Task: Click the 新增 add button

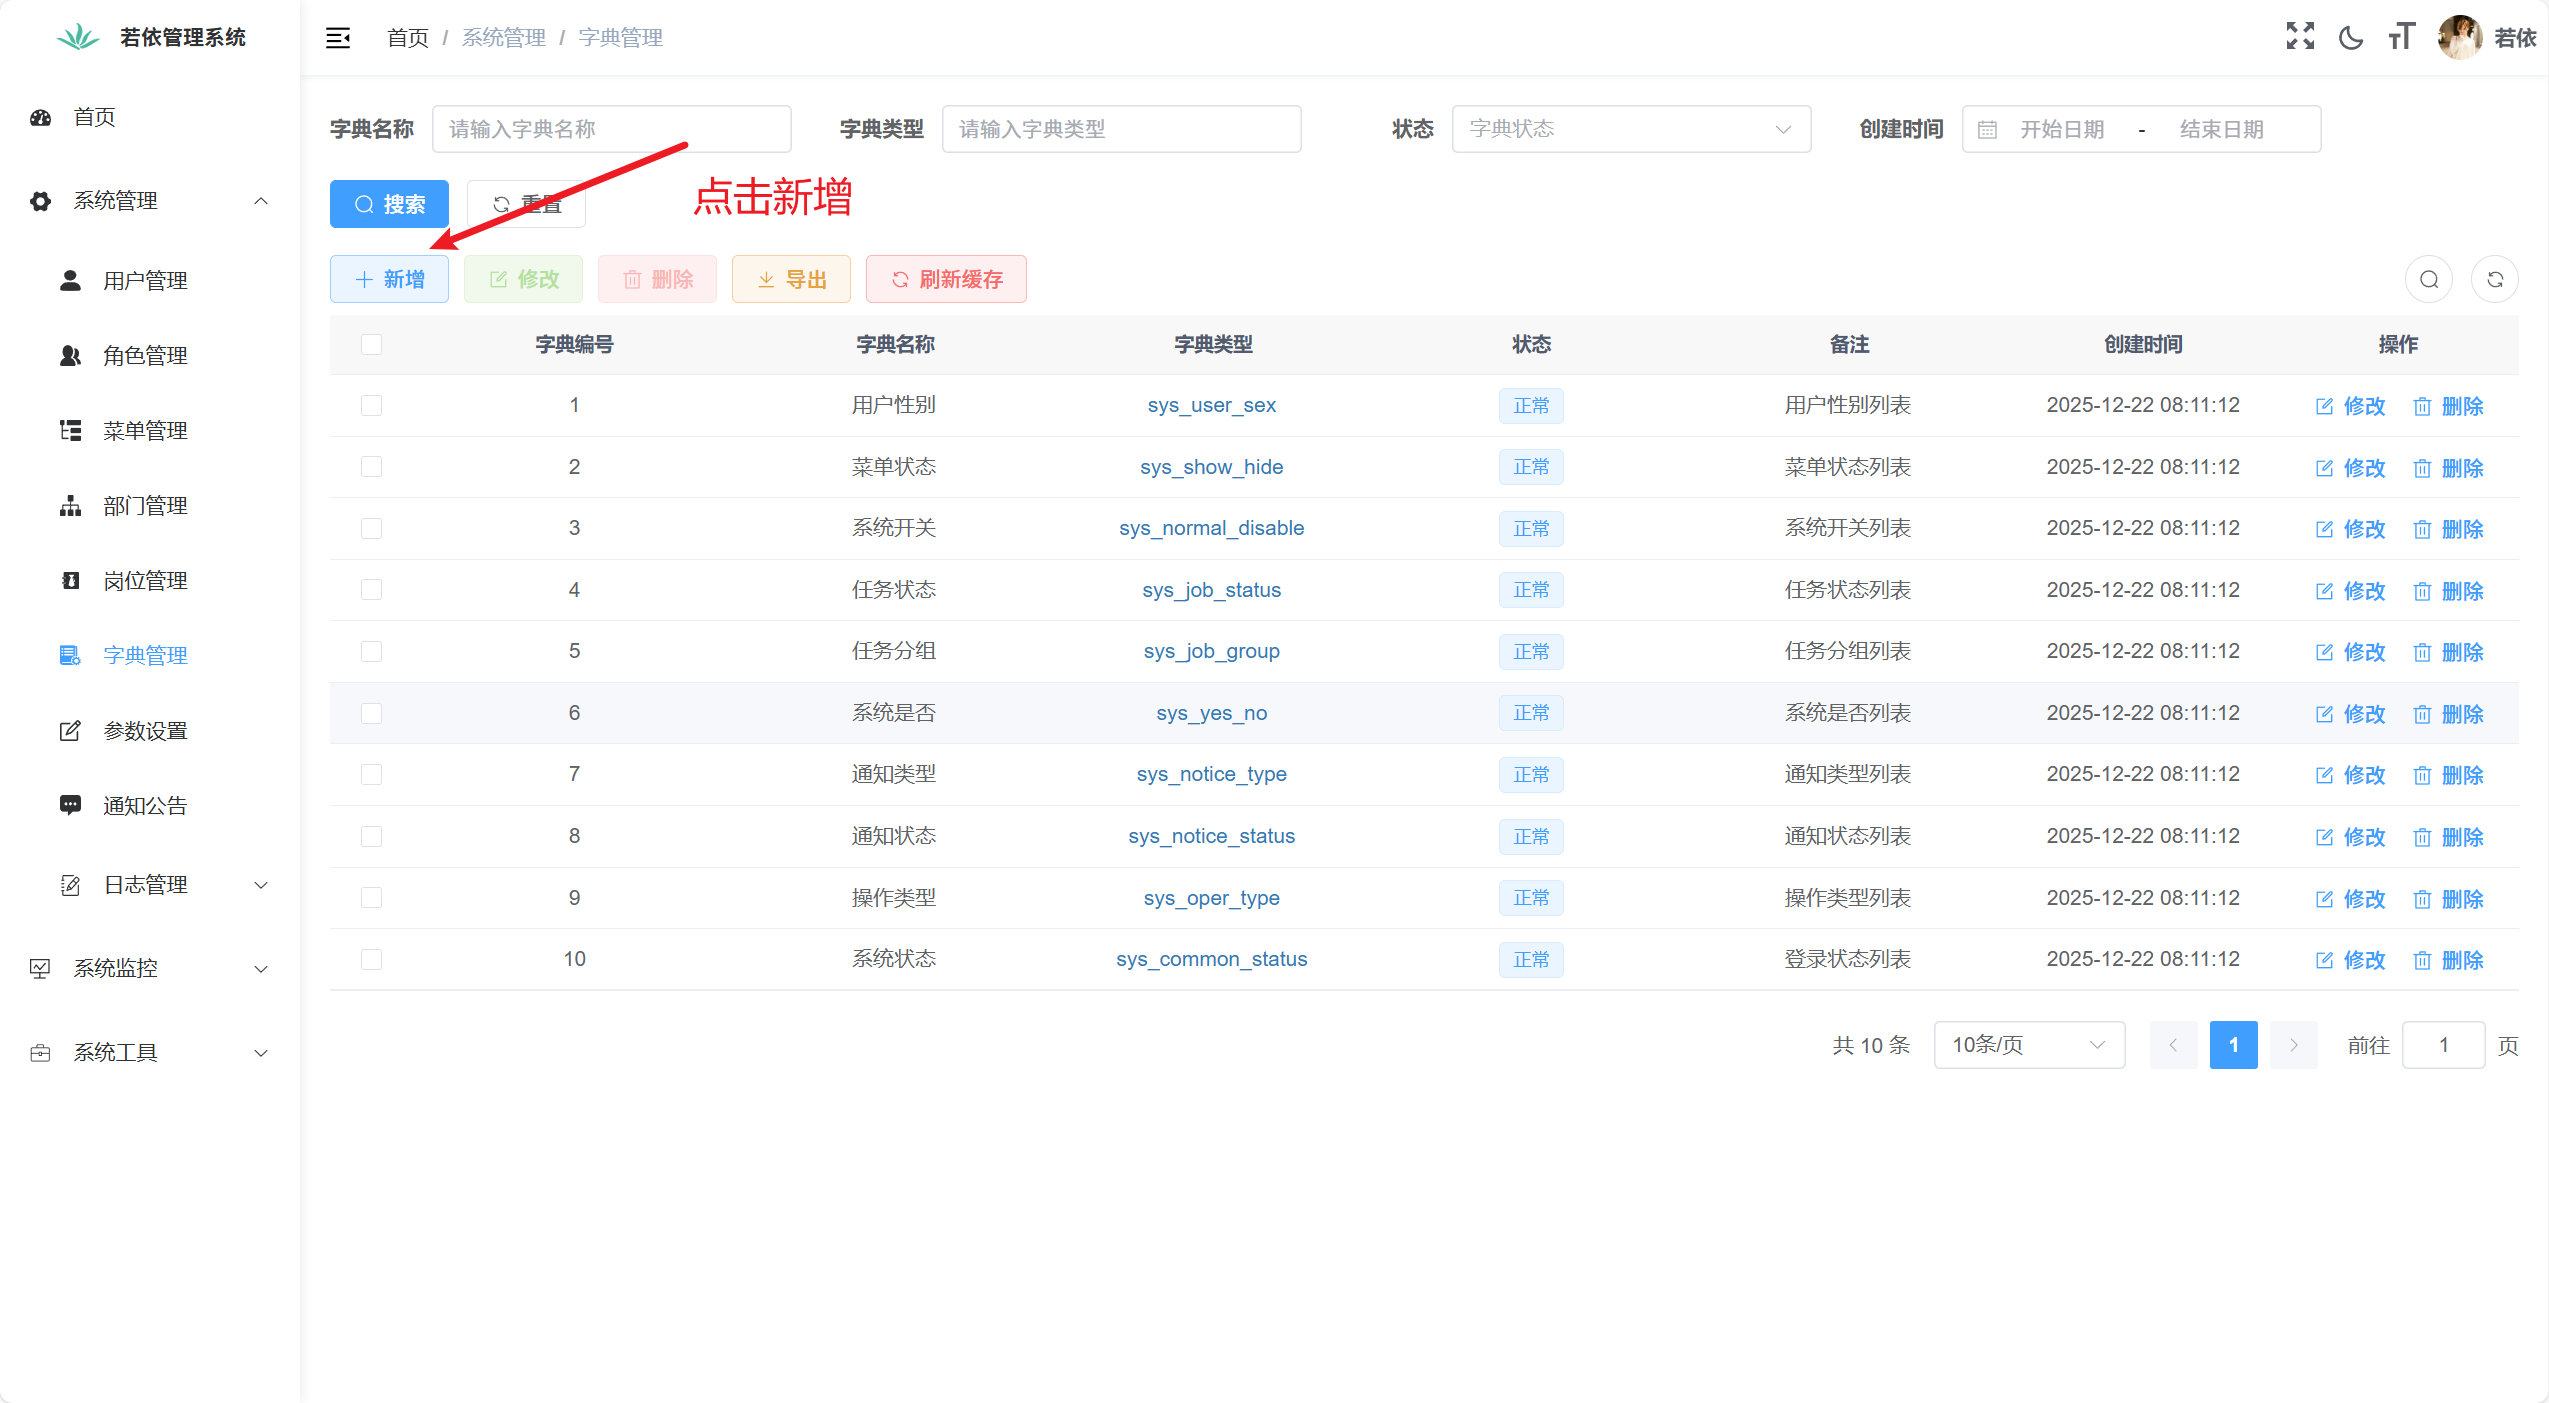Action: (389, 279)
